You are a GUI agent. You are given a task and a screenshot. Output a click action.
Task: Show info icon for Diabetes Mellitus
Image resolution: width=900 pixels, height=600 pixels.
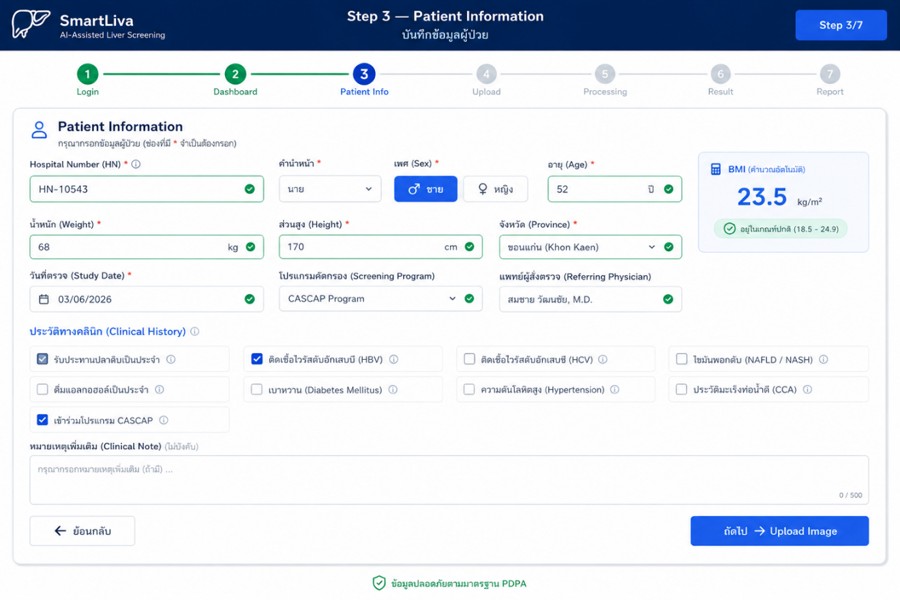point(393,389)
